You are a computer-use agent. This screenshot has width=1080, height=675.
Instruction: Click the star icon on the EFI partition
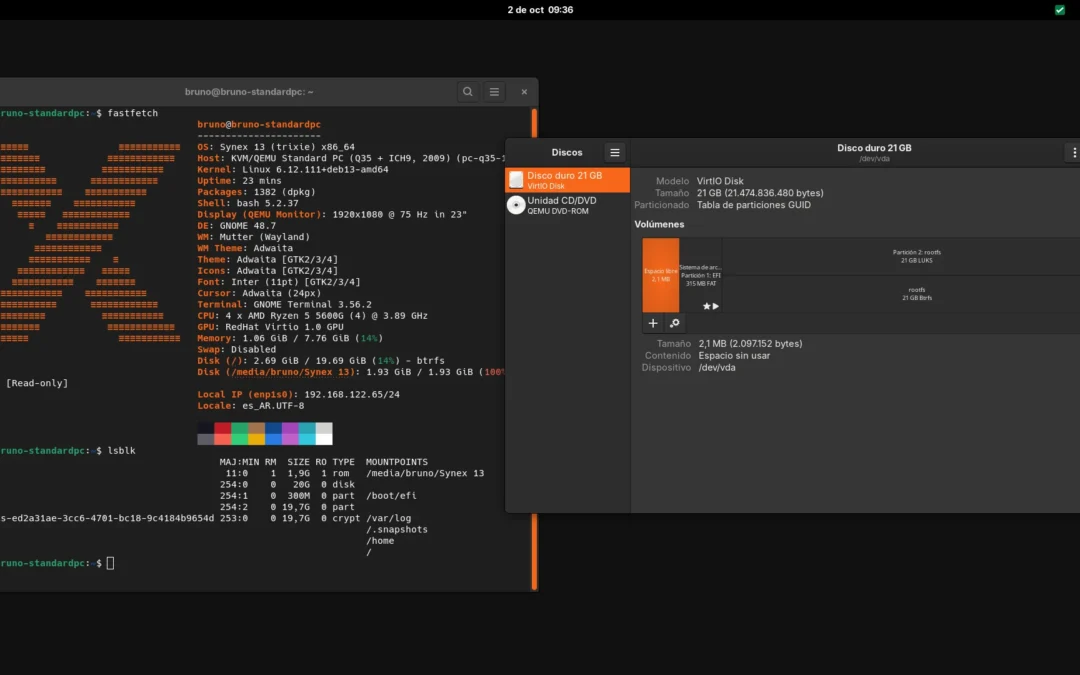[x=706, y=306]
